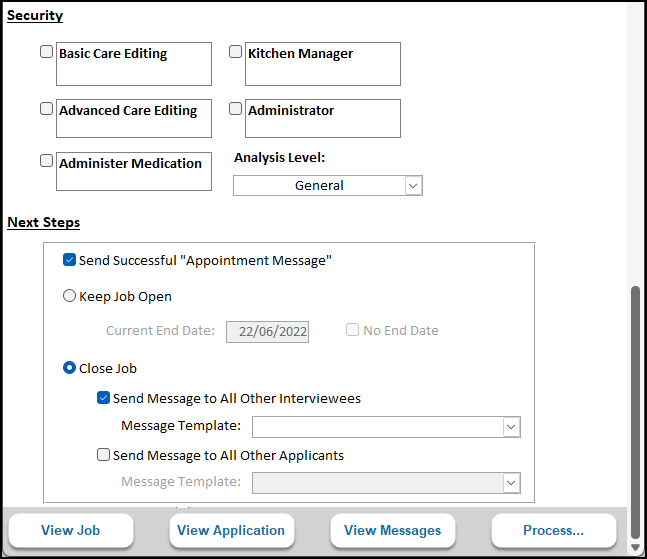Enable the Basic Care Editing checkbox
The height and width of the screenshot is (559, 647).
pyautogui.click(x=47, y=53)
